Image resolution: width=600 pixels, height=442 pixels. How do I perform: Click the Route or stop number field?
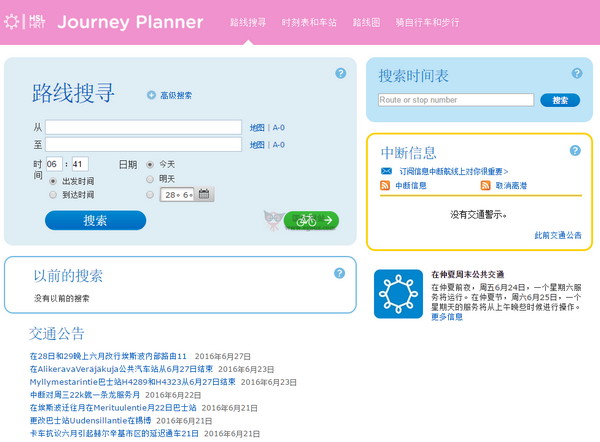[x=456, y=100]
